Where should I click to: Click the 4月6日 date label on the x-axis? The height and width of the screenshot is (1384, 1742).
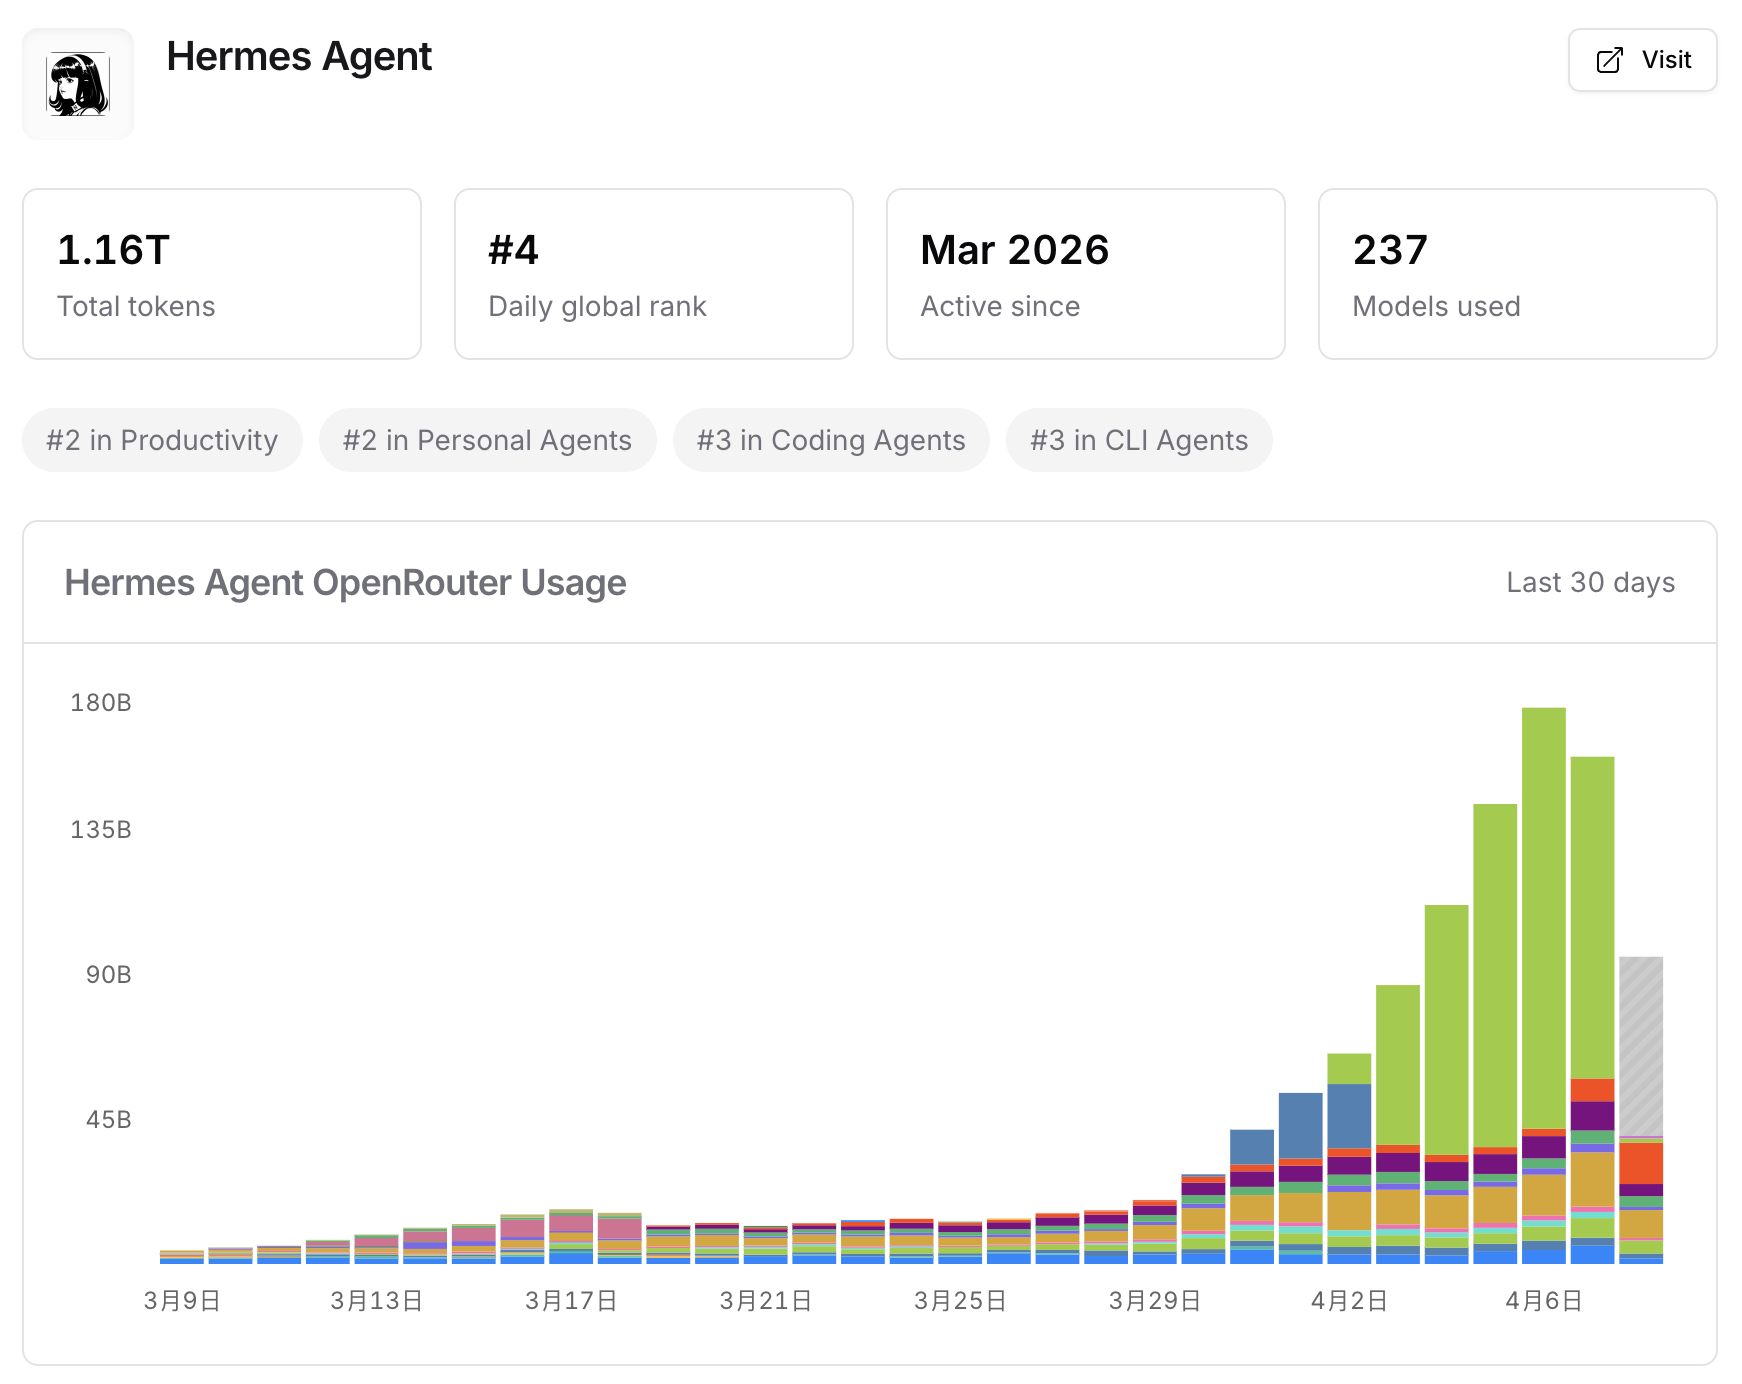[x=1543, y=1300]
